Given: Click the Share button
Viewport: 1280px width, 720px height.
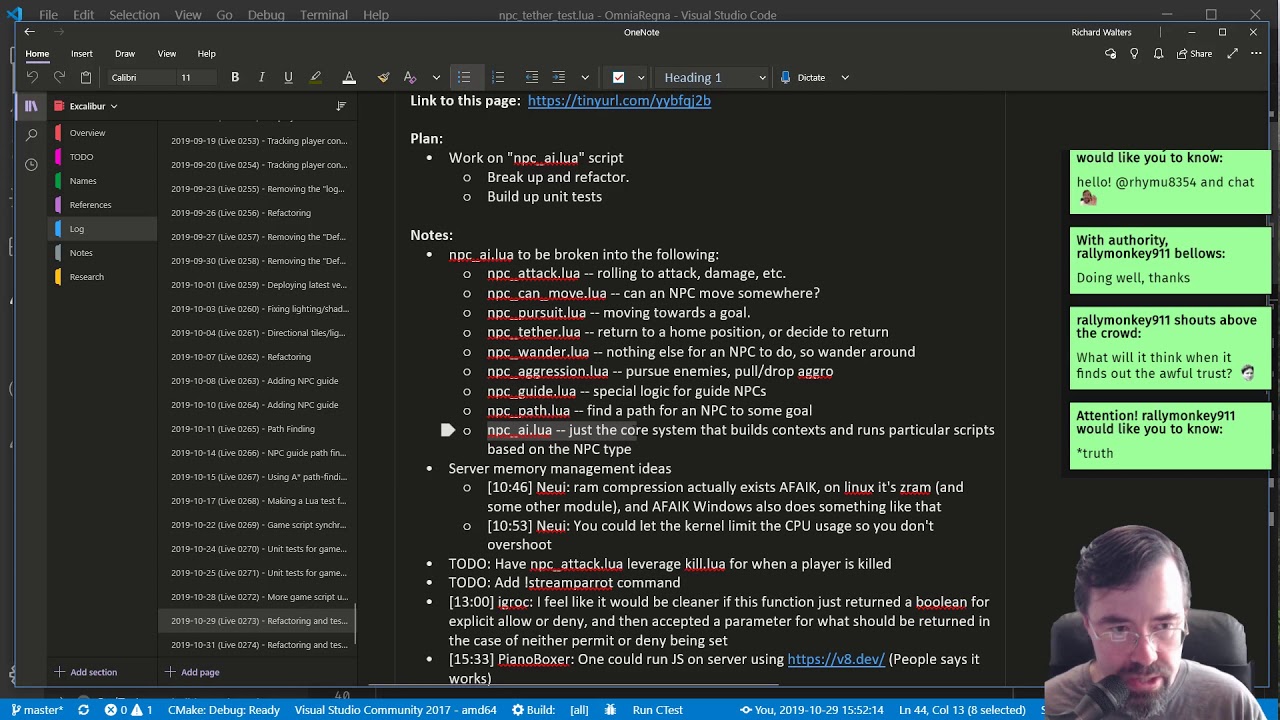Looking at the screenshot, I should [1195, 53].
